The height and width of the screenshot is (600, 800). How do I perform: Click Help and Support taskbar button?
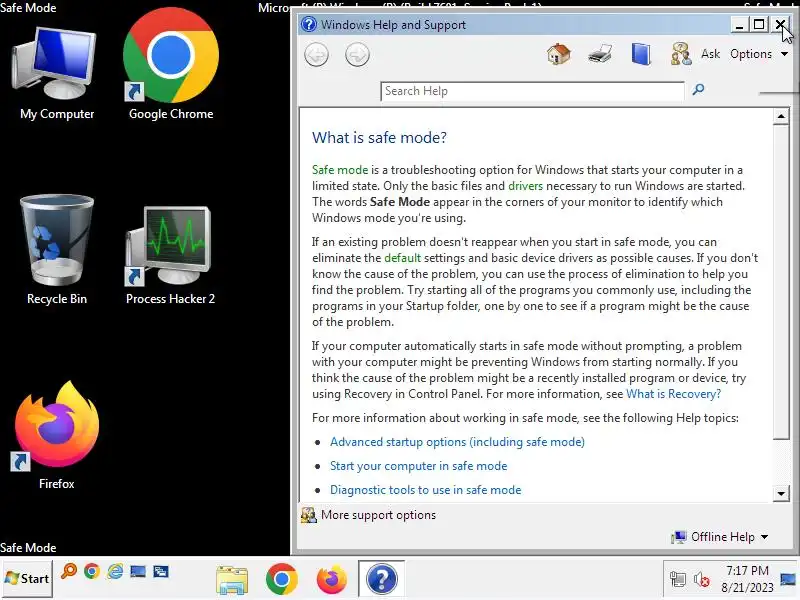click(381, 579)
